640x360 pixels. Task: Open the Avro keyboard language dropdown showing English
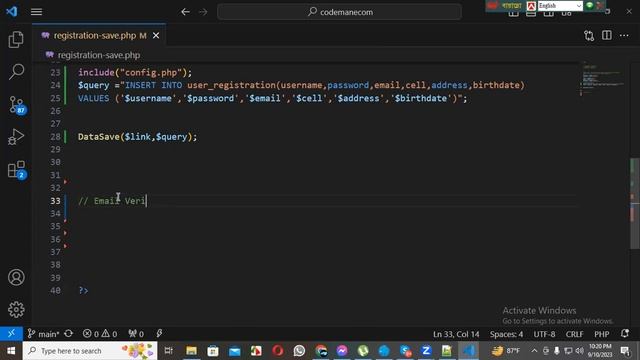pyautogui.click(x=560, y=6)
